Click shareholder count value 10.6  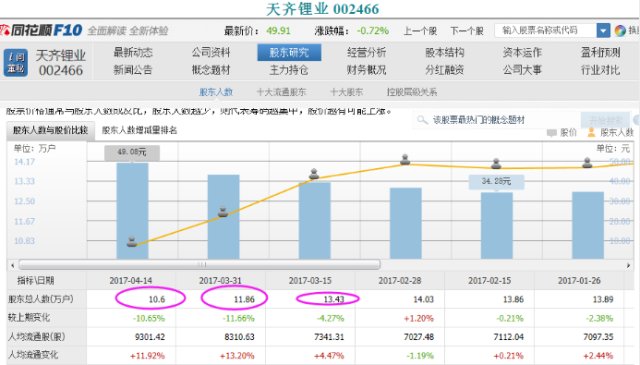[x=157, y=300]
